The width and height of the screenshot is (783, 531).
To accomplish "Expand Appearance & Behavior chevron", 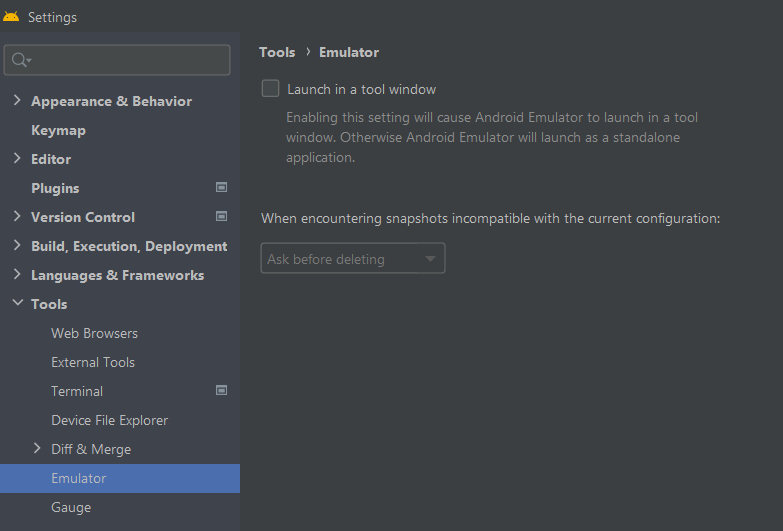I will (17, 100).
